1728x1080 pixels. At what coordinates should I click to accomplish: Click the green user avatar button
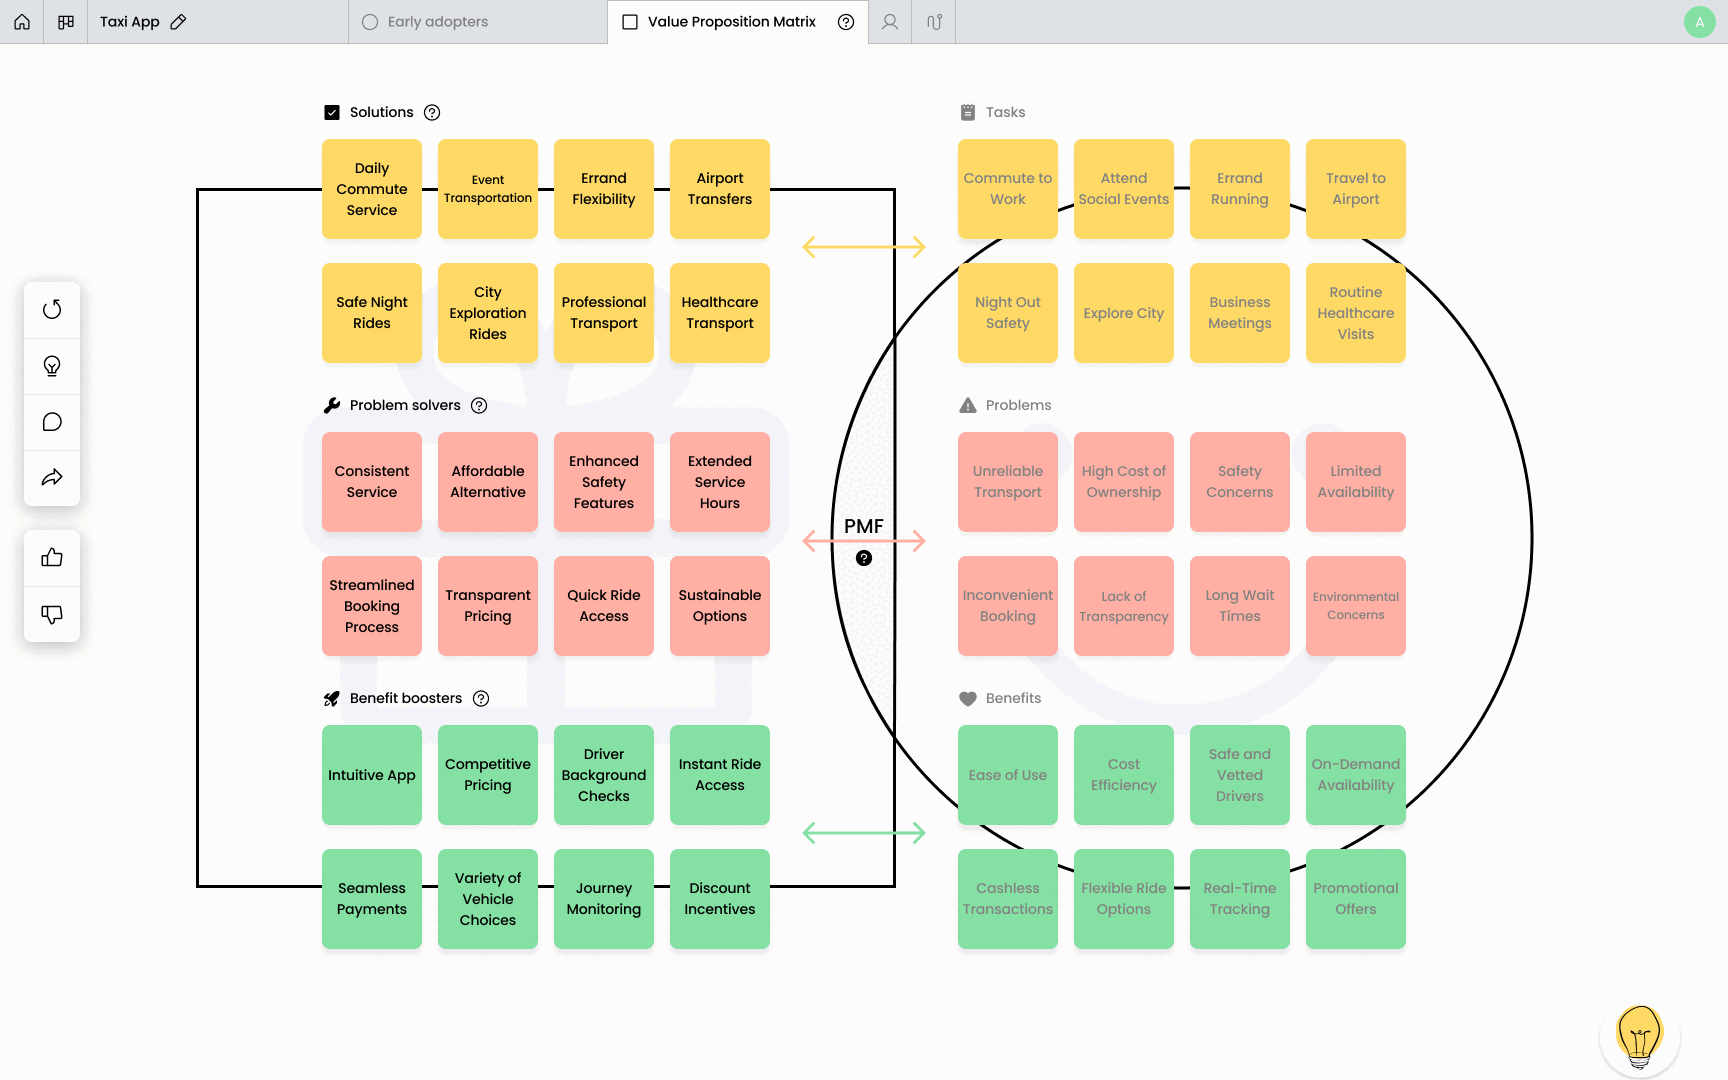coord(1699,22)
